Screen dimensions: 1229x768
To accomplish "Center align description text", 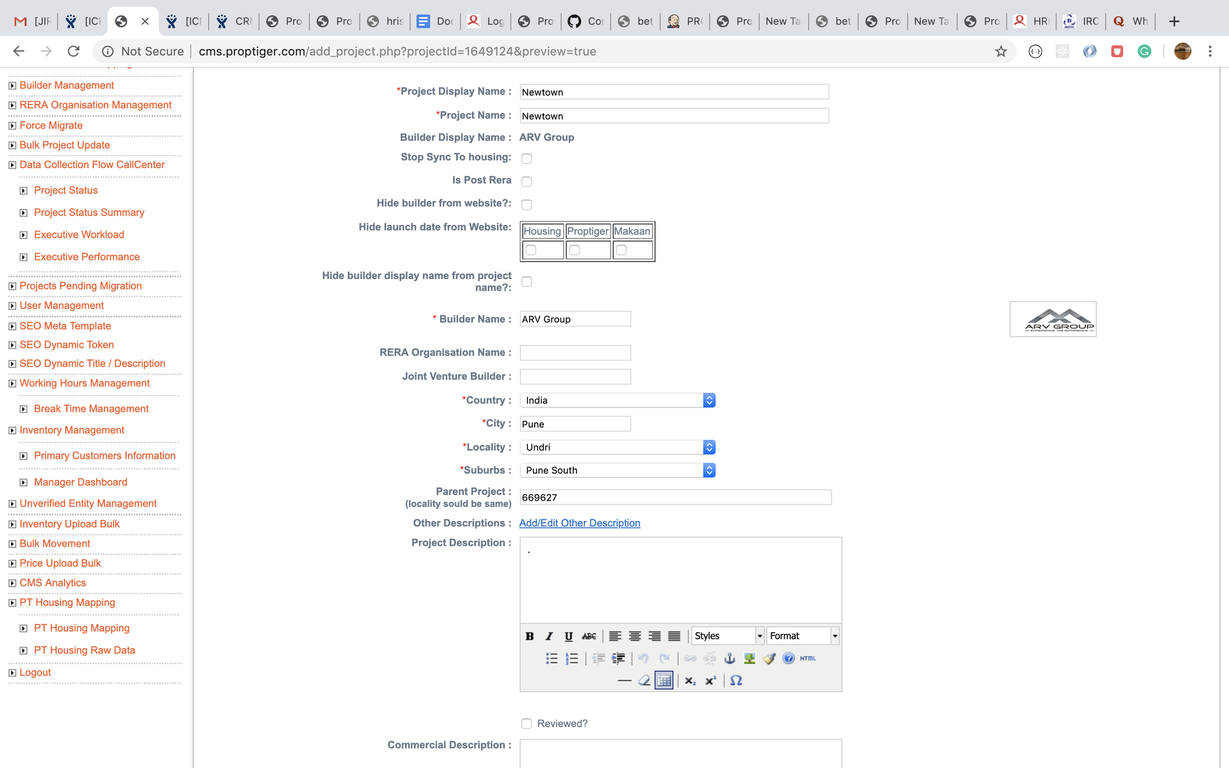I will point(635,636).
